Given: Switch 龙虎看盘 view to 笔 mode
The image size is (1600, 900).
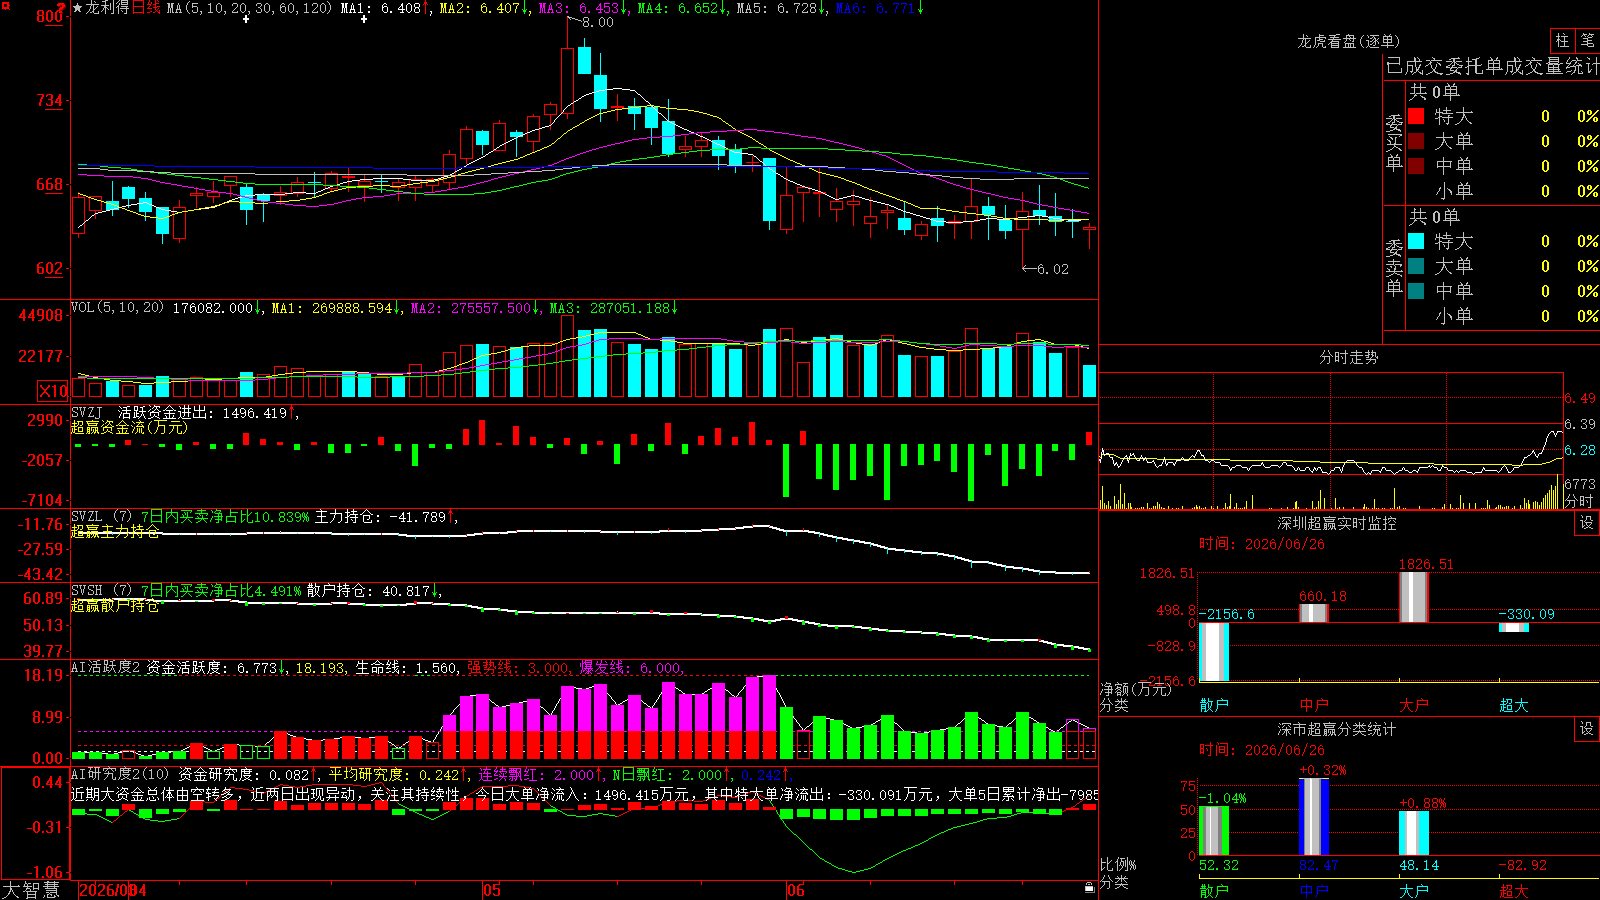Looking at the screenshot, I should click(1587, 41).
